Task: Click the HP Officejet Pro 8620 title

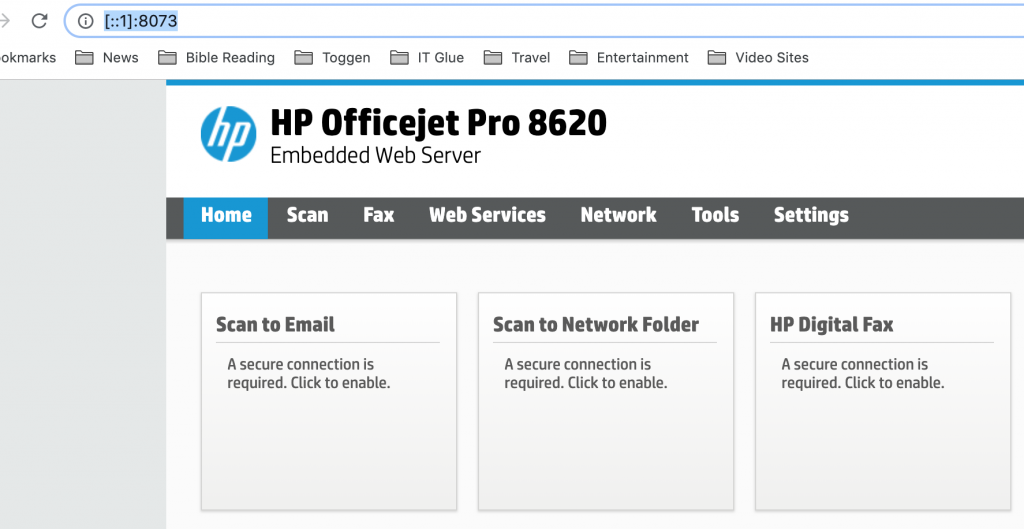Action: (x=439, y=123)
